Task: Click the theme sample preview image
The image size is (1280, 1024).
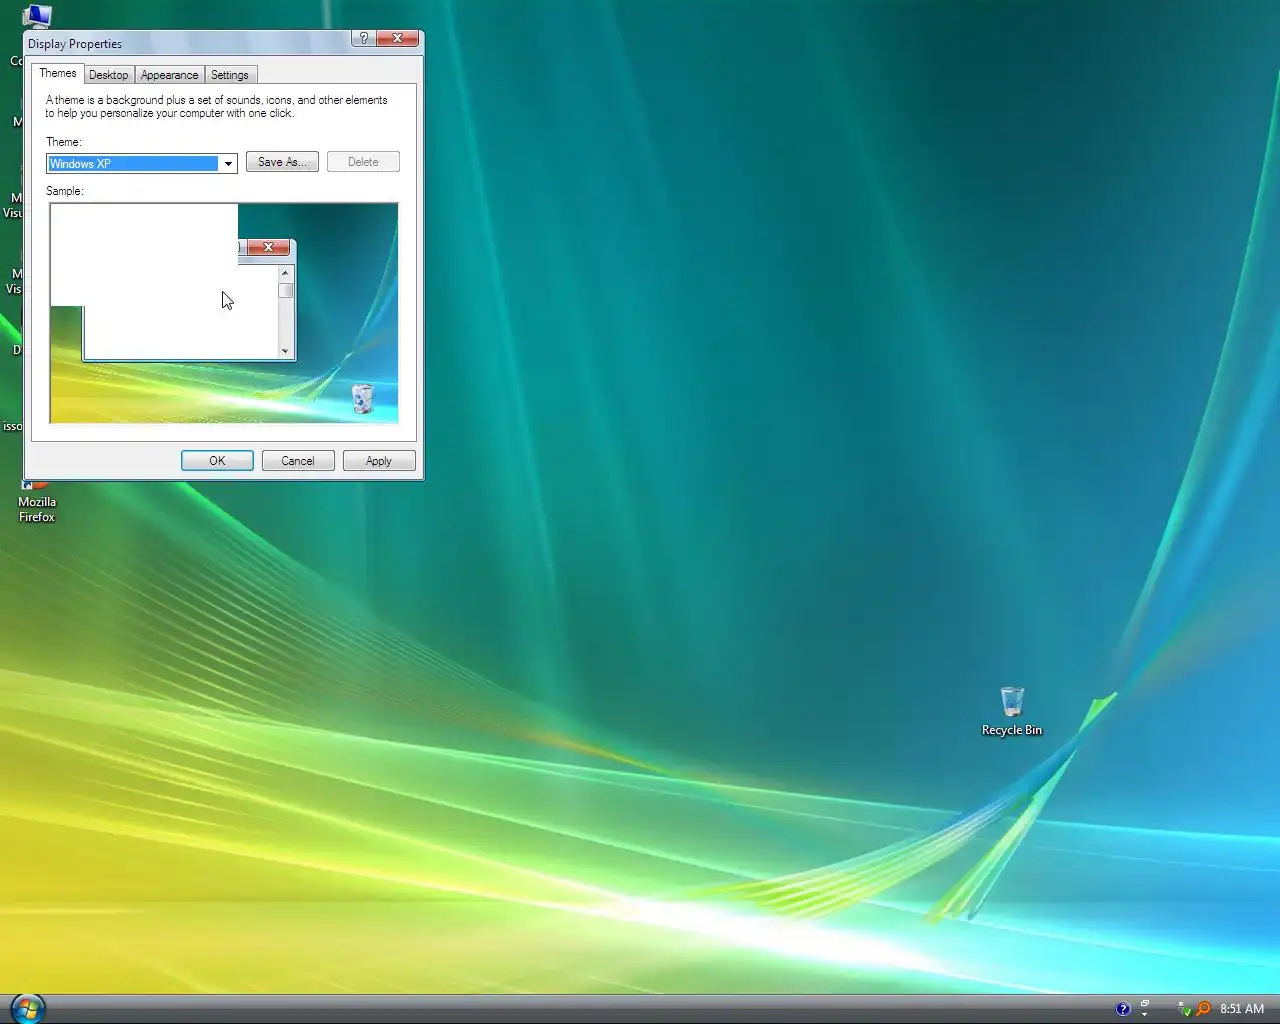Action: [x=224, y=313]
